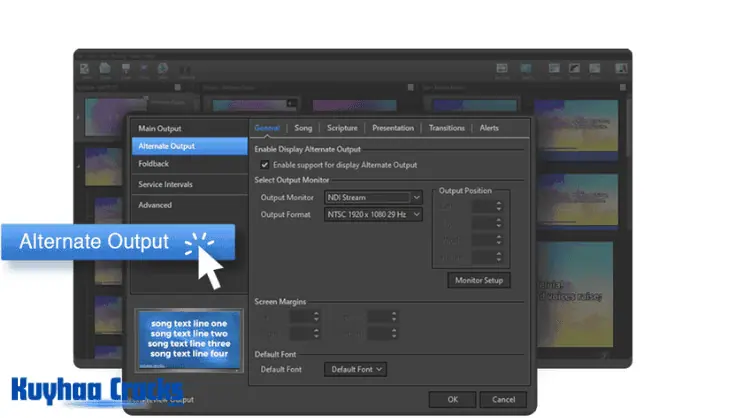Choose Service Intervals in the left list
This screenshot has width=743, height=418.
pyautogui.click(x=166, y=184)
